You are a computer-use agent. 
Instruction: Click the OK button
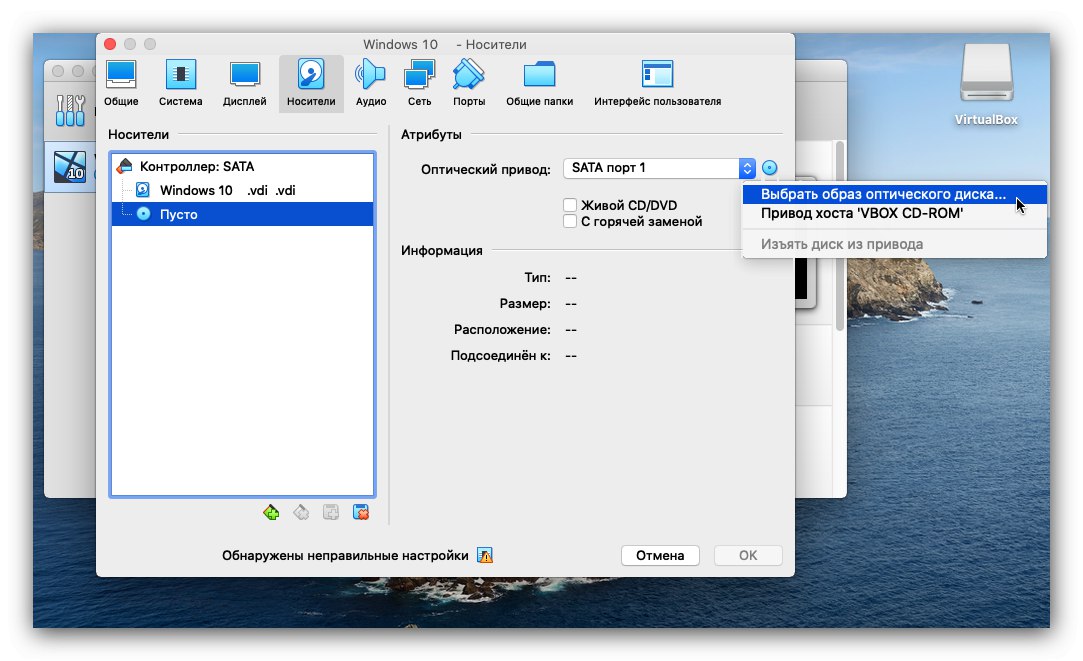point(748,555)
